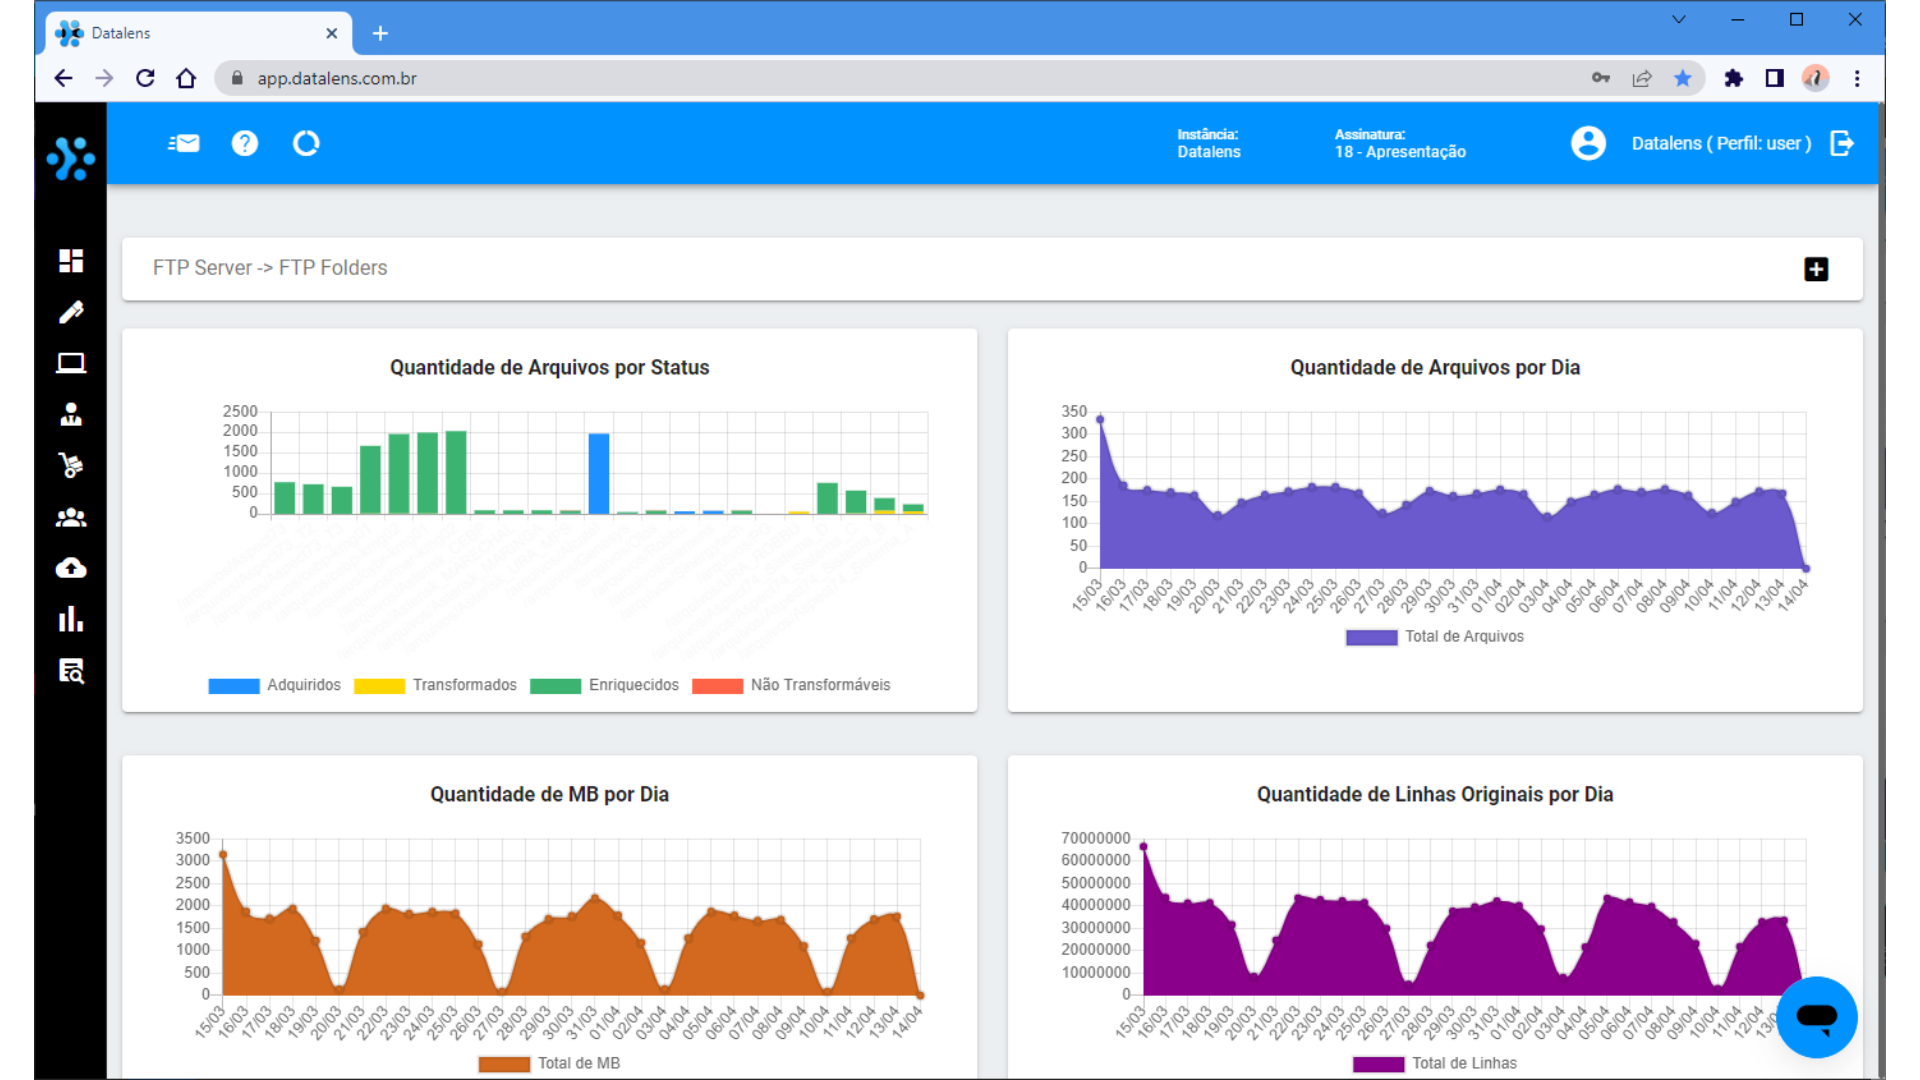1920x1080 pixels.
Task: Click the browser back arrow
Action: click(x=63, y=78)
